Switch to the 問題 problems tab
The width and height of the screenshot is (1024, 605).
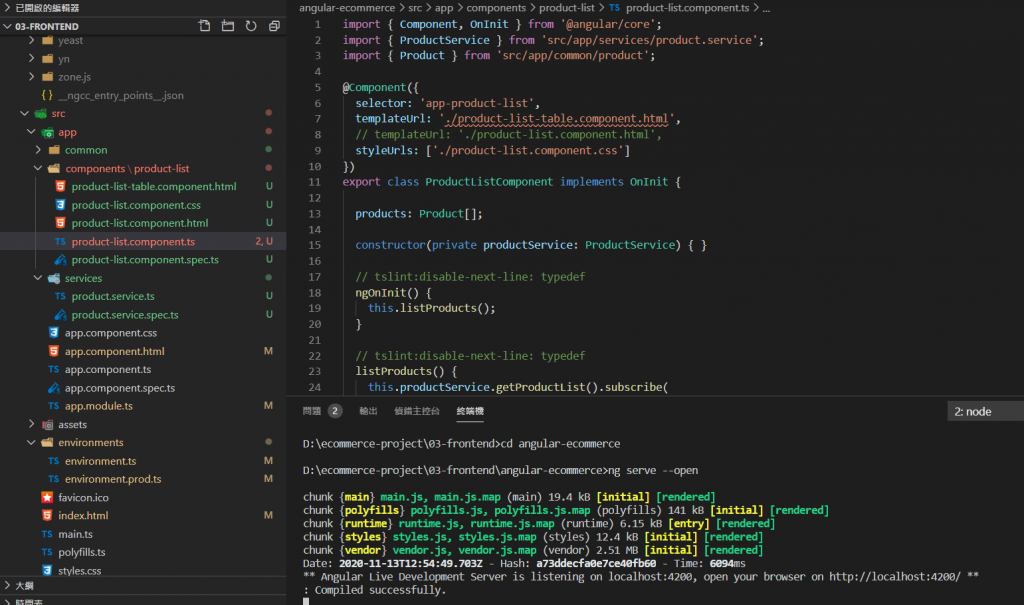pyautogui.click(x=312, y=411)
